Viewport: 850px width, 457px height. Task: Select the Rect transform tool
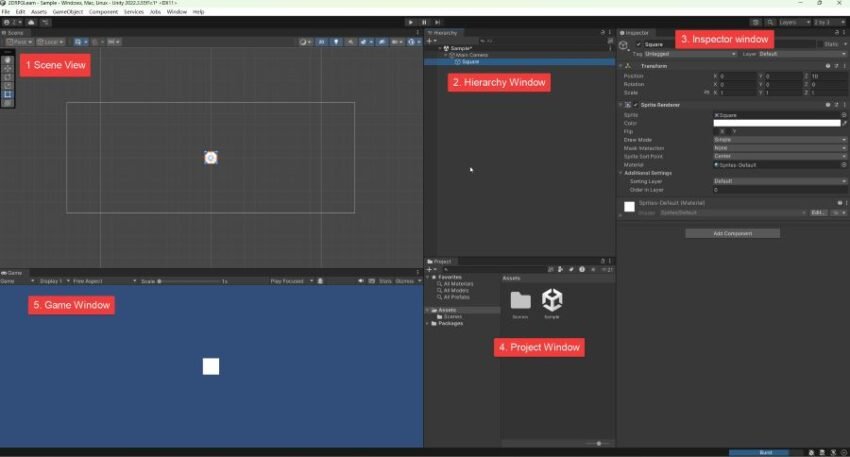point(8,94)
